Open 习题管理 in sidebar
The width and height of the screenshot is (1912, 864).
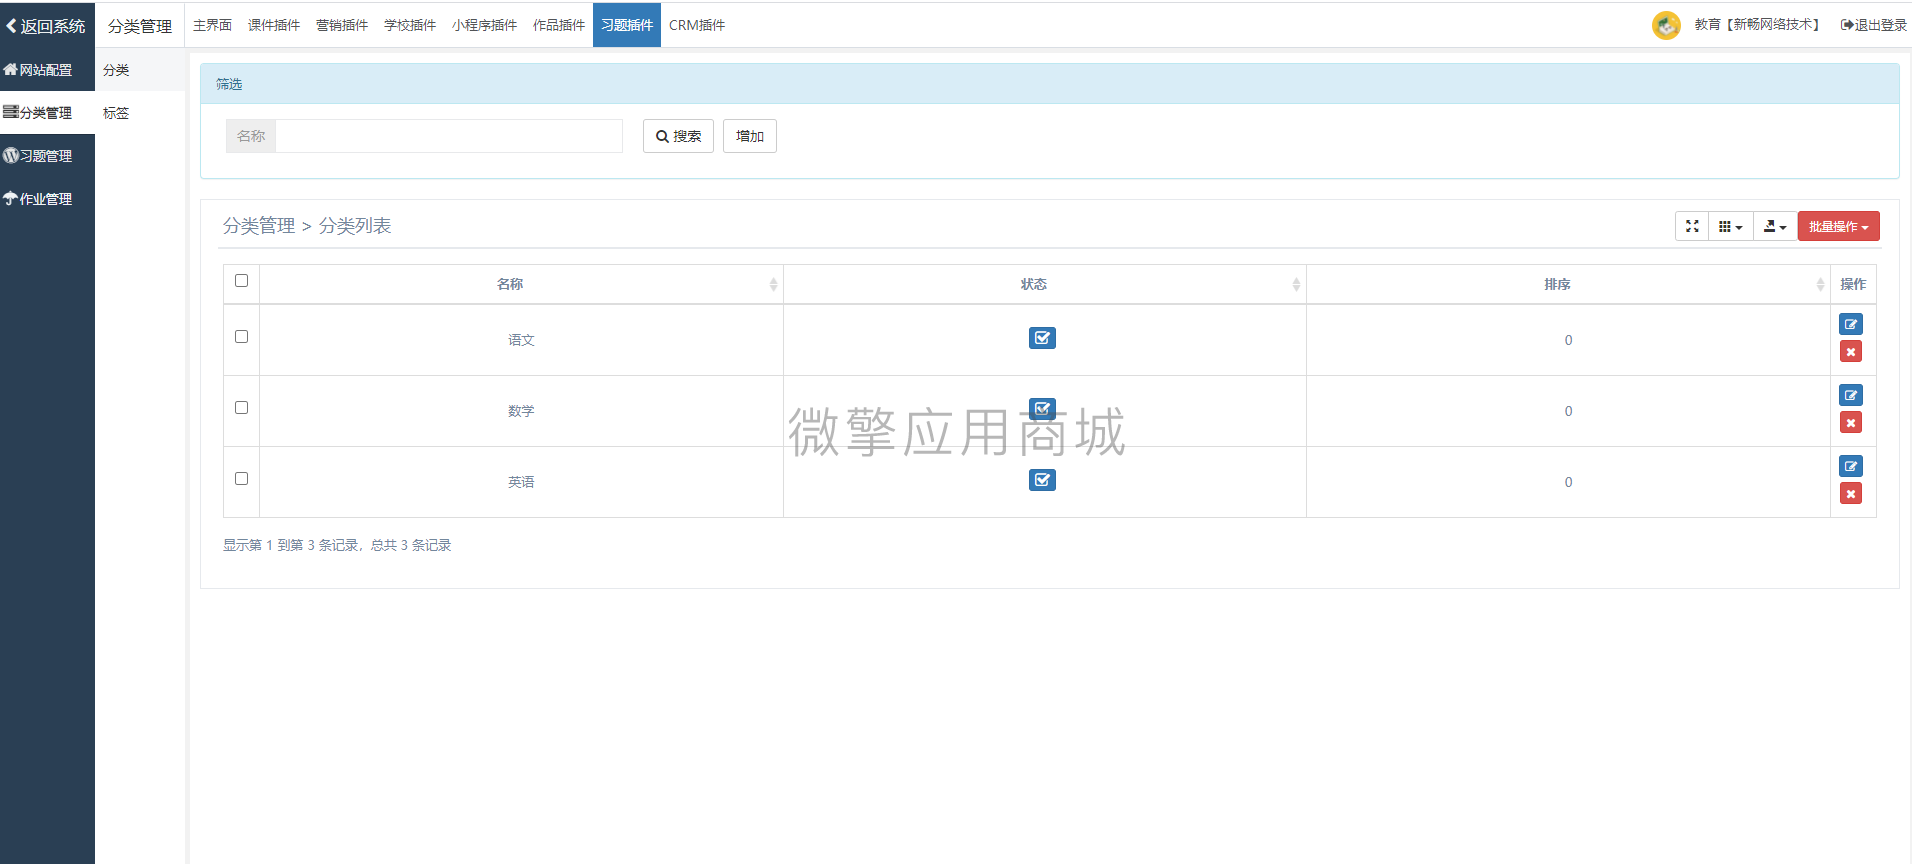coord(47,156)
